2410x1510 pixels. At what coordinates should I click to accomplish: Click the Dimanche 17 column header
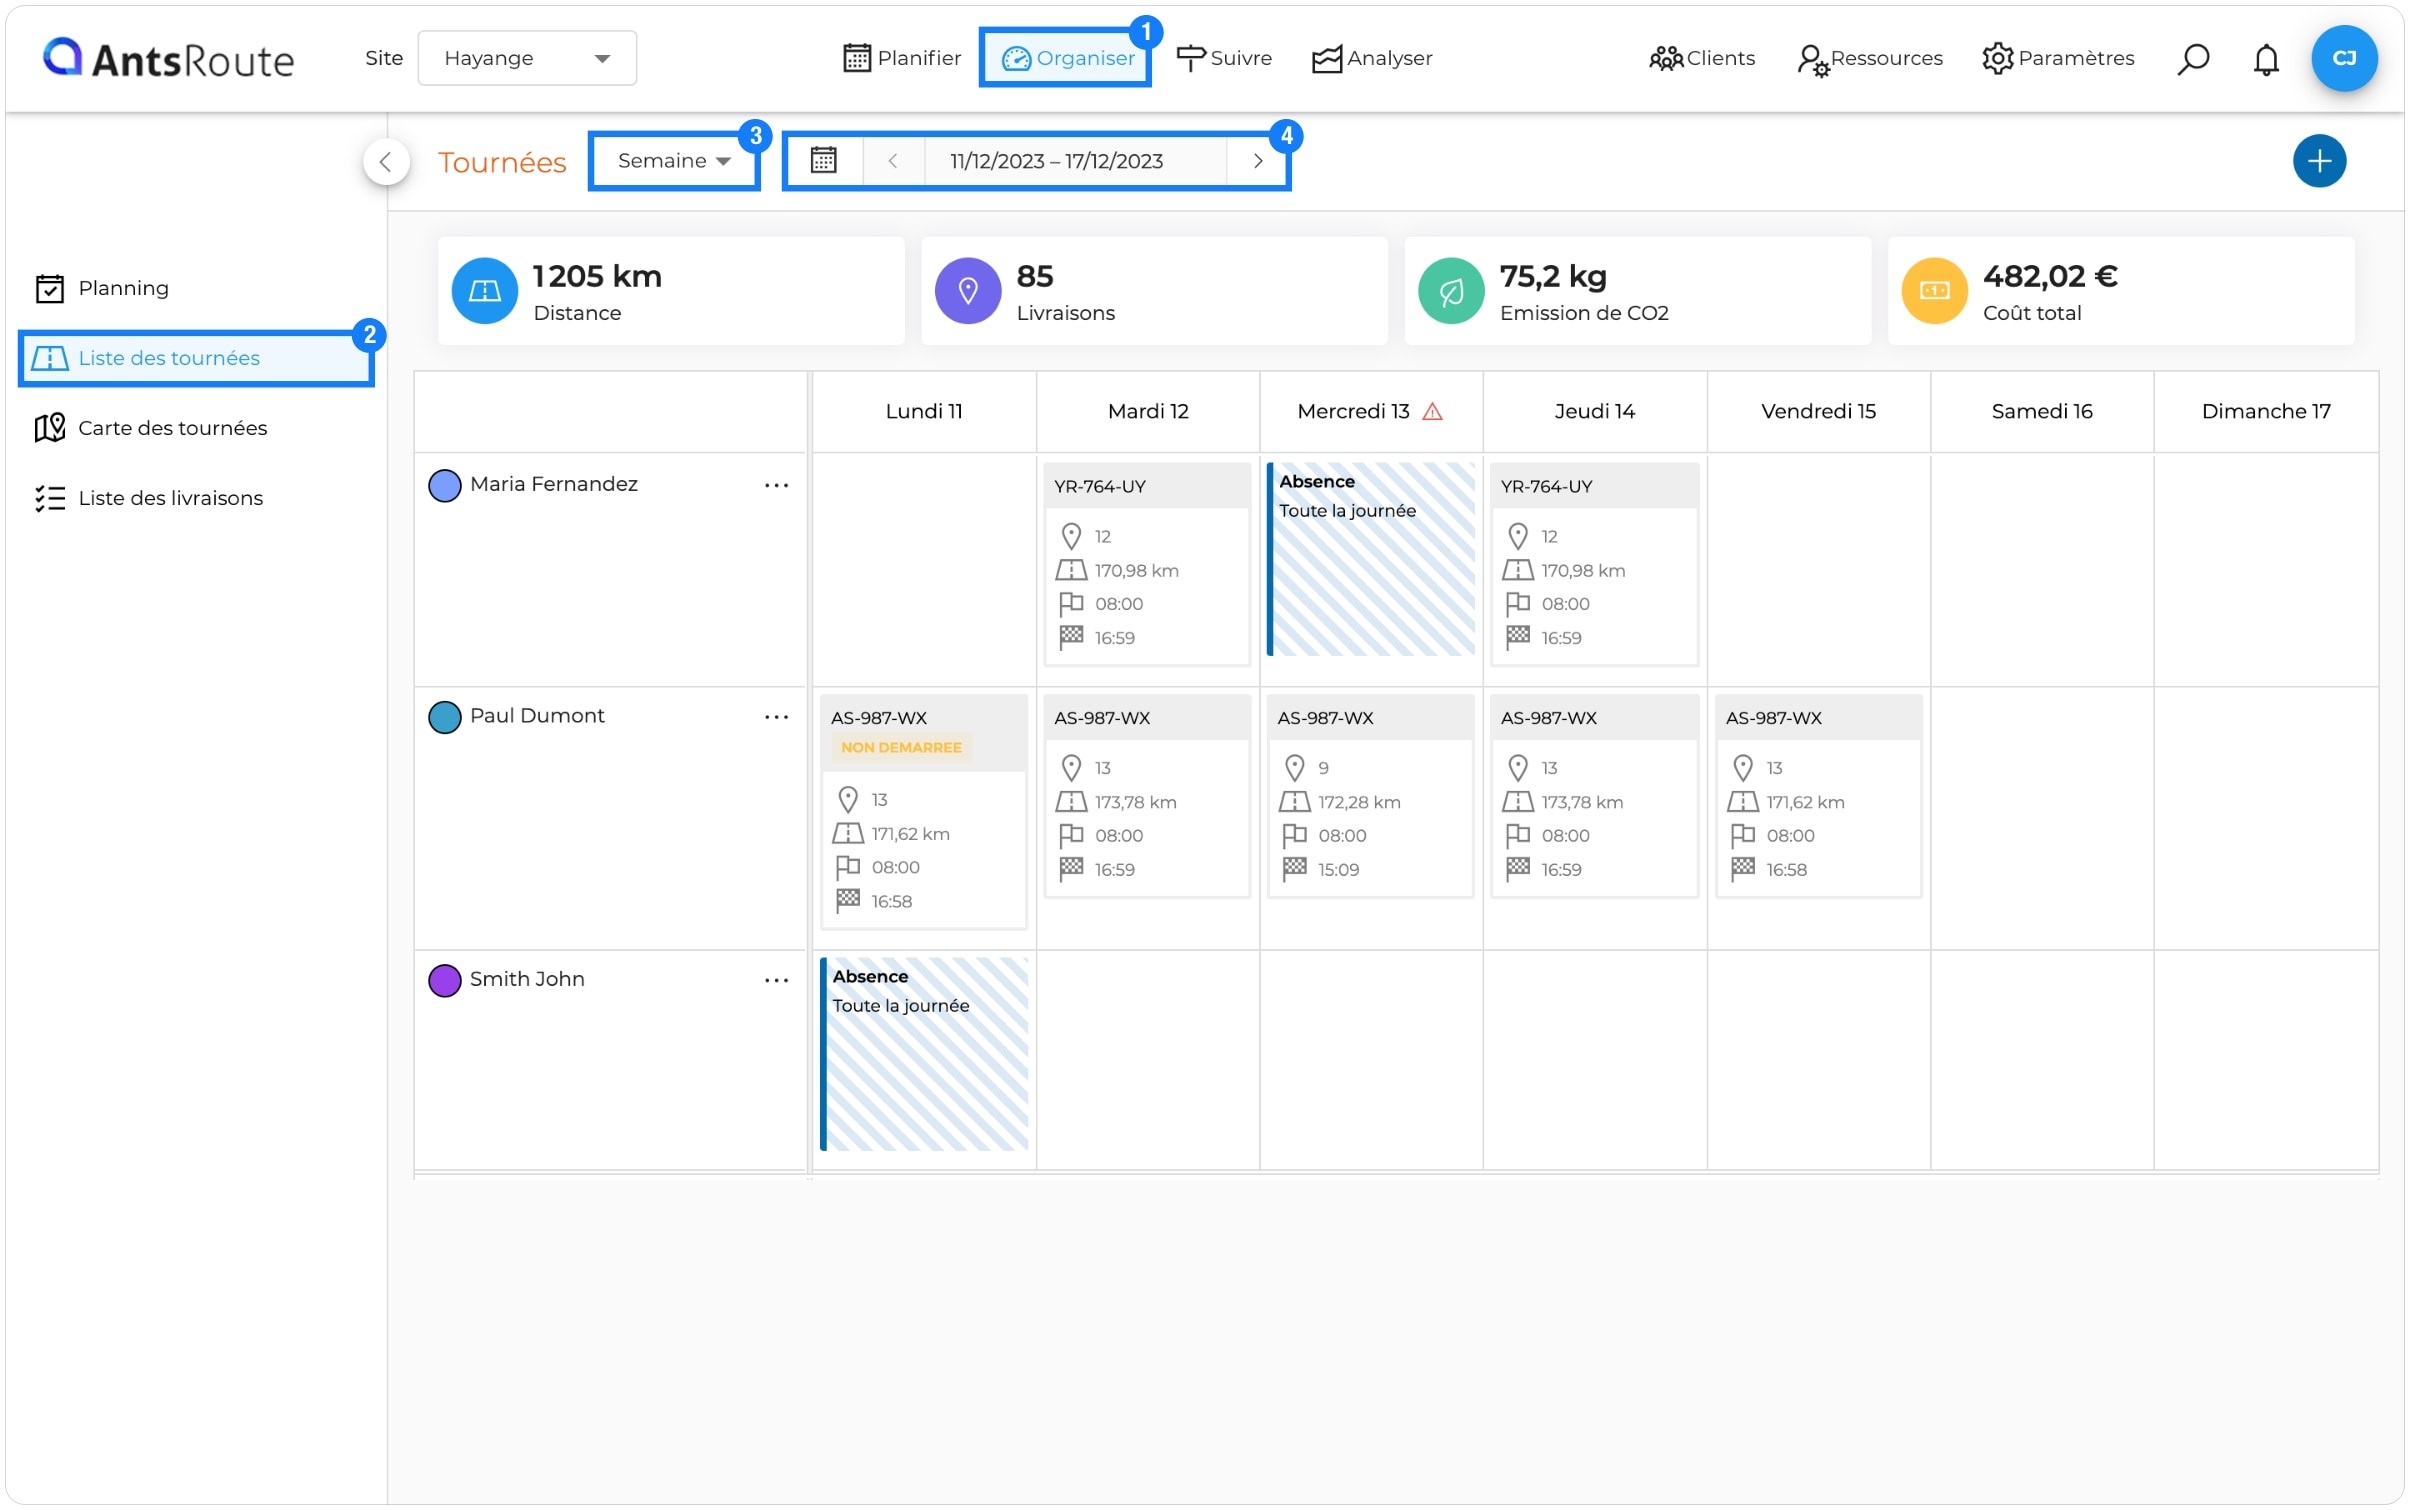pos(2265,411)
